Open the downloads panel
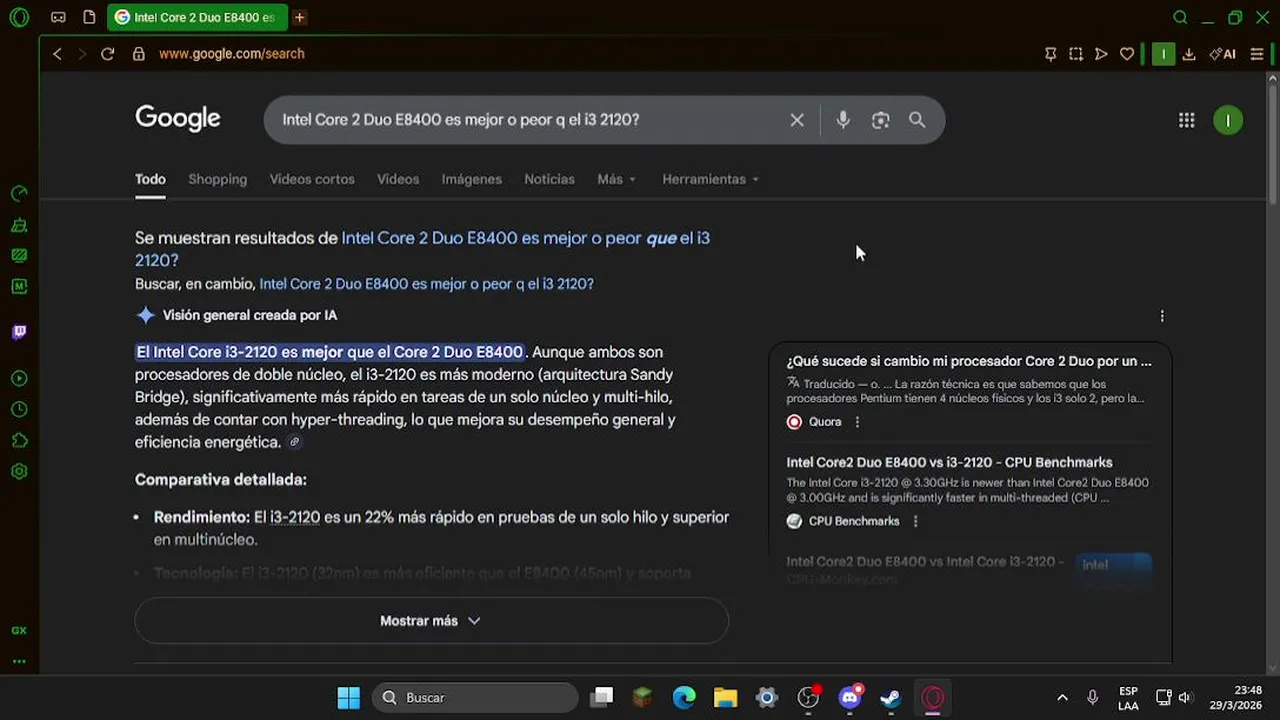The height and width of the screenshot is (720, 1280). point(1189,54)
